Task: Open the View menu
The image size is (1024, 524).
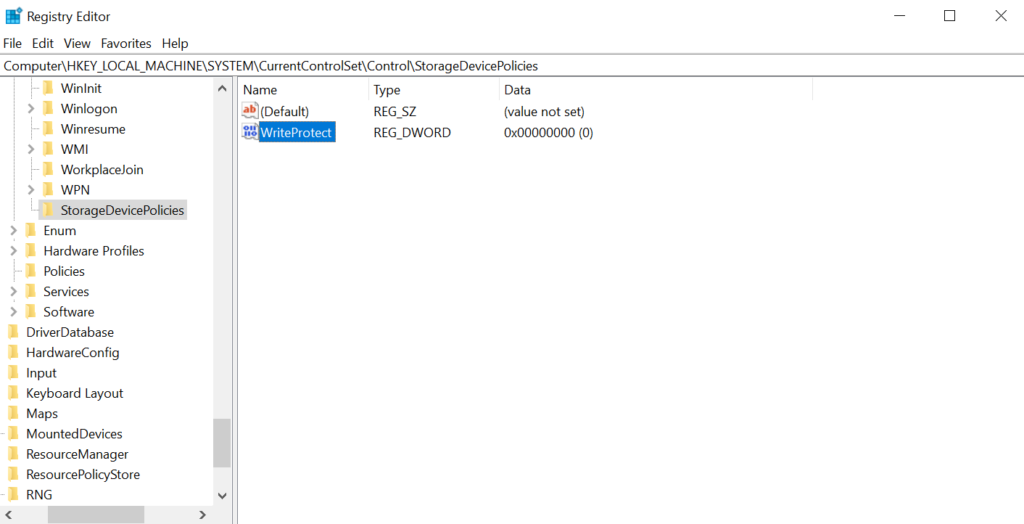Action: (77, 43)
